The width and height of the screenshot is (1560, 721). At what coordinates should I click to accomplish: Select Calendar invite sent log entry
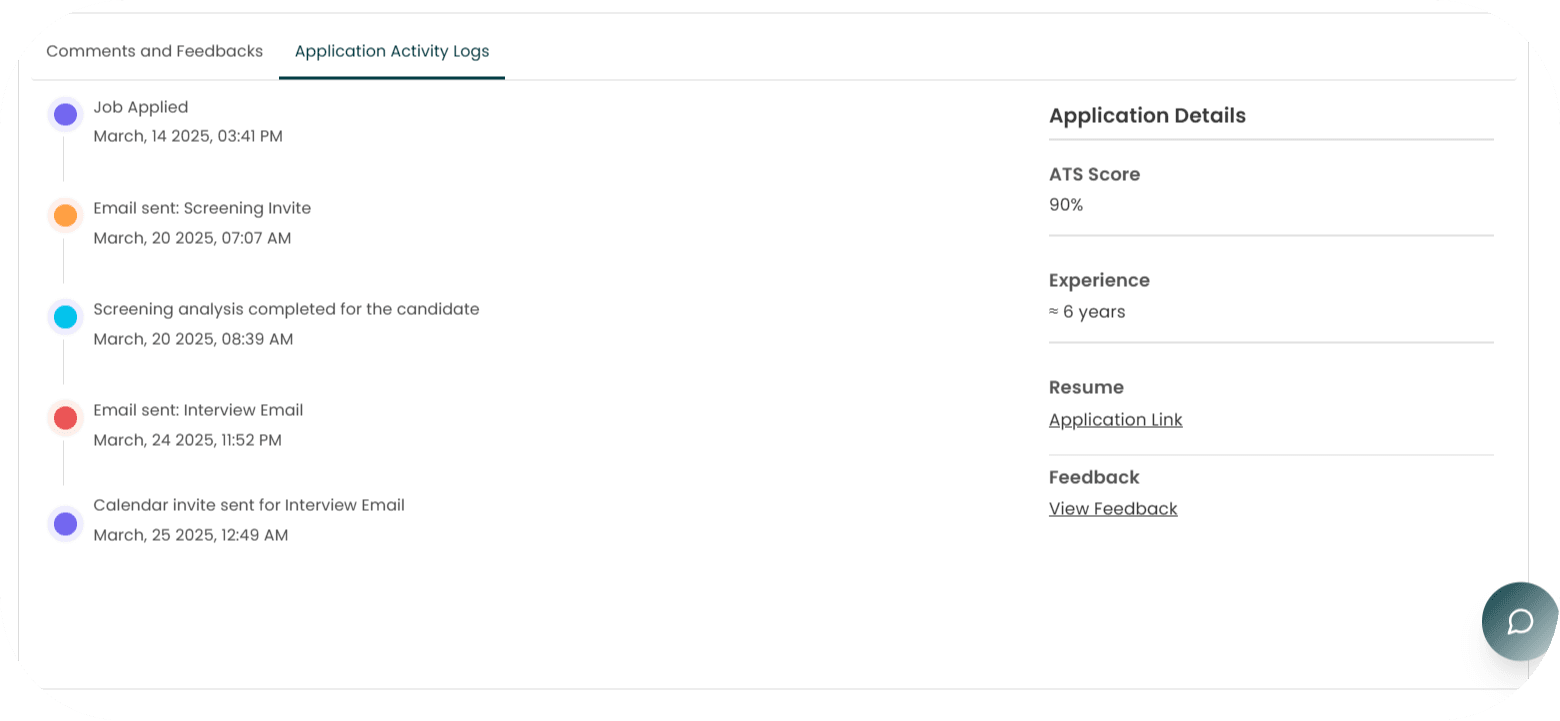pos(248,505)
